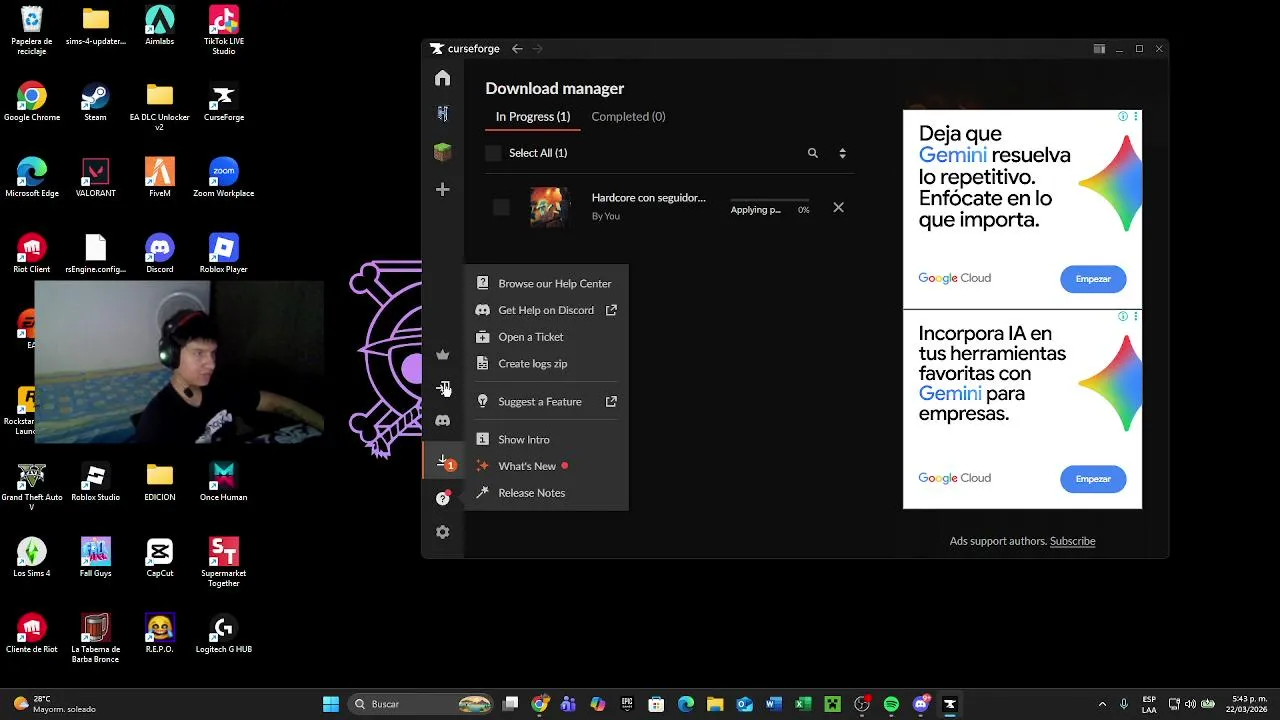
Task: Select CurseForge desktop shortcut
Action: [x=223, y=103]
